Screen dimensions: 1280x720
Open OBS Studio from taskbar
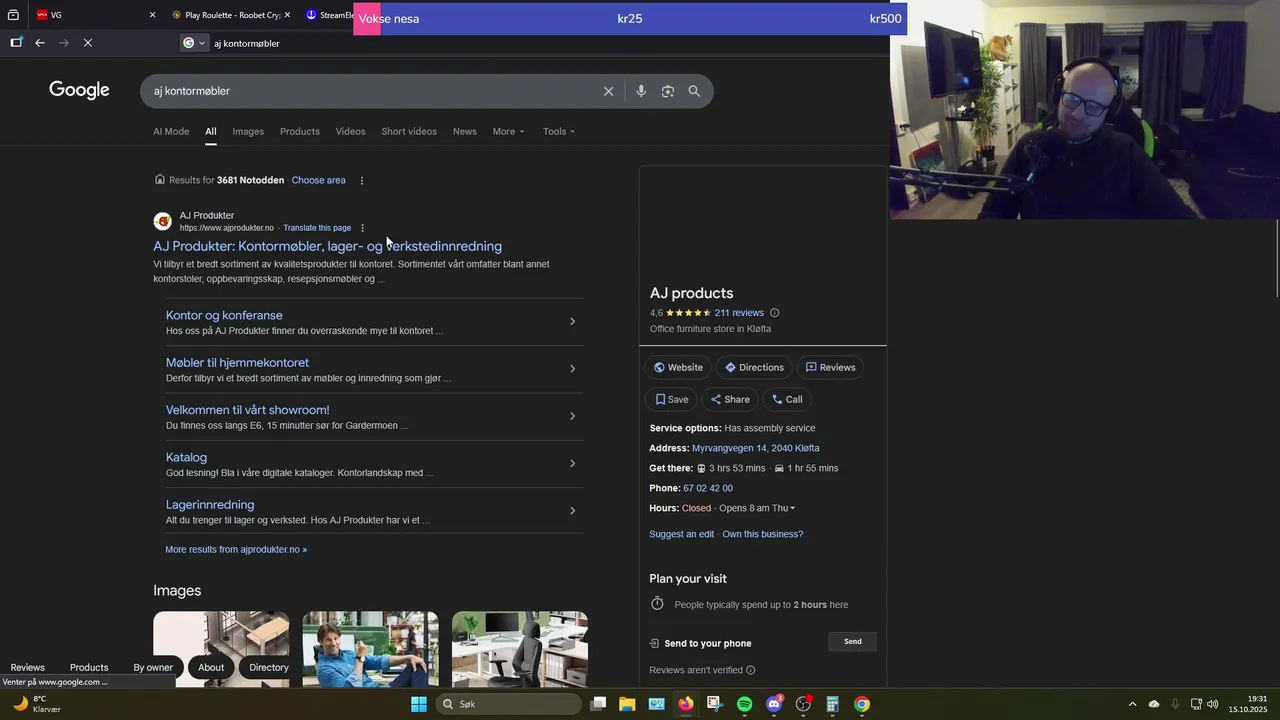point(803,704)
